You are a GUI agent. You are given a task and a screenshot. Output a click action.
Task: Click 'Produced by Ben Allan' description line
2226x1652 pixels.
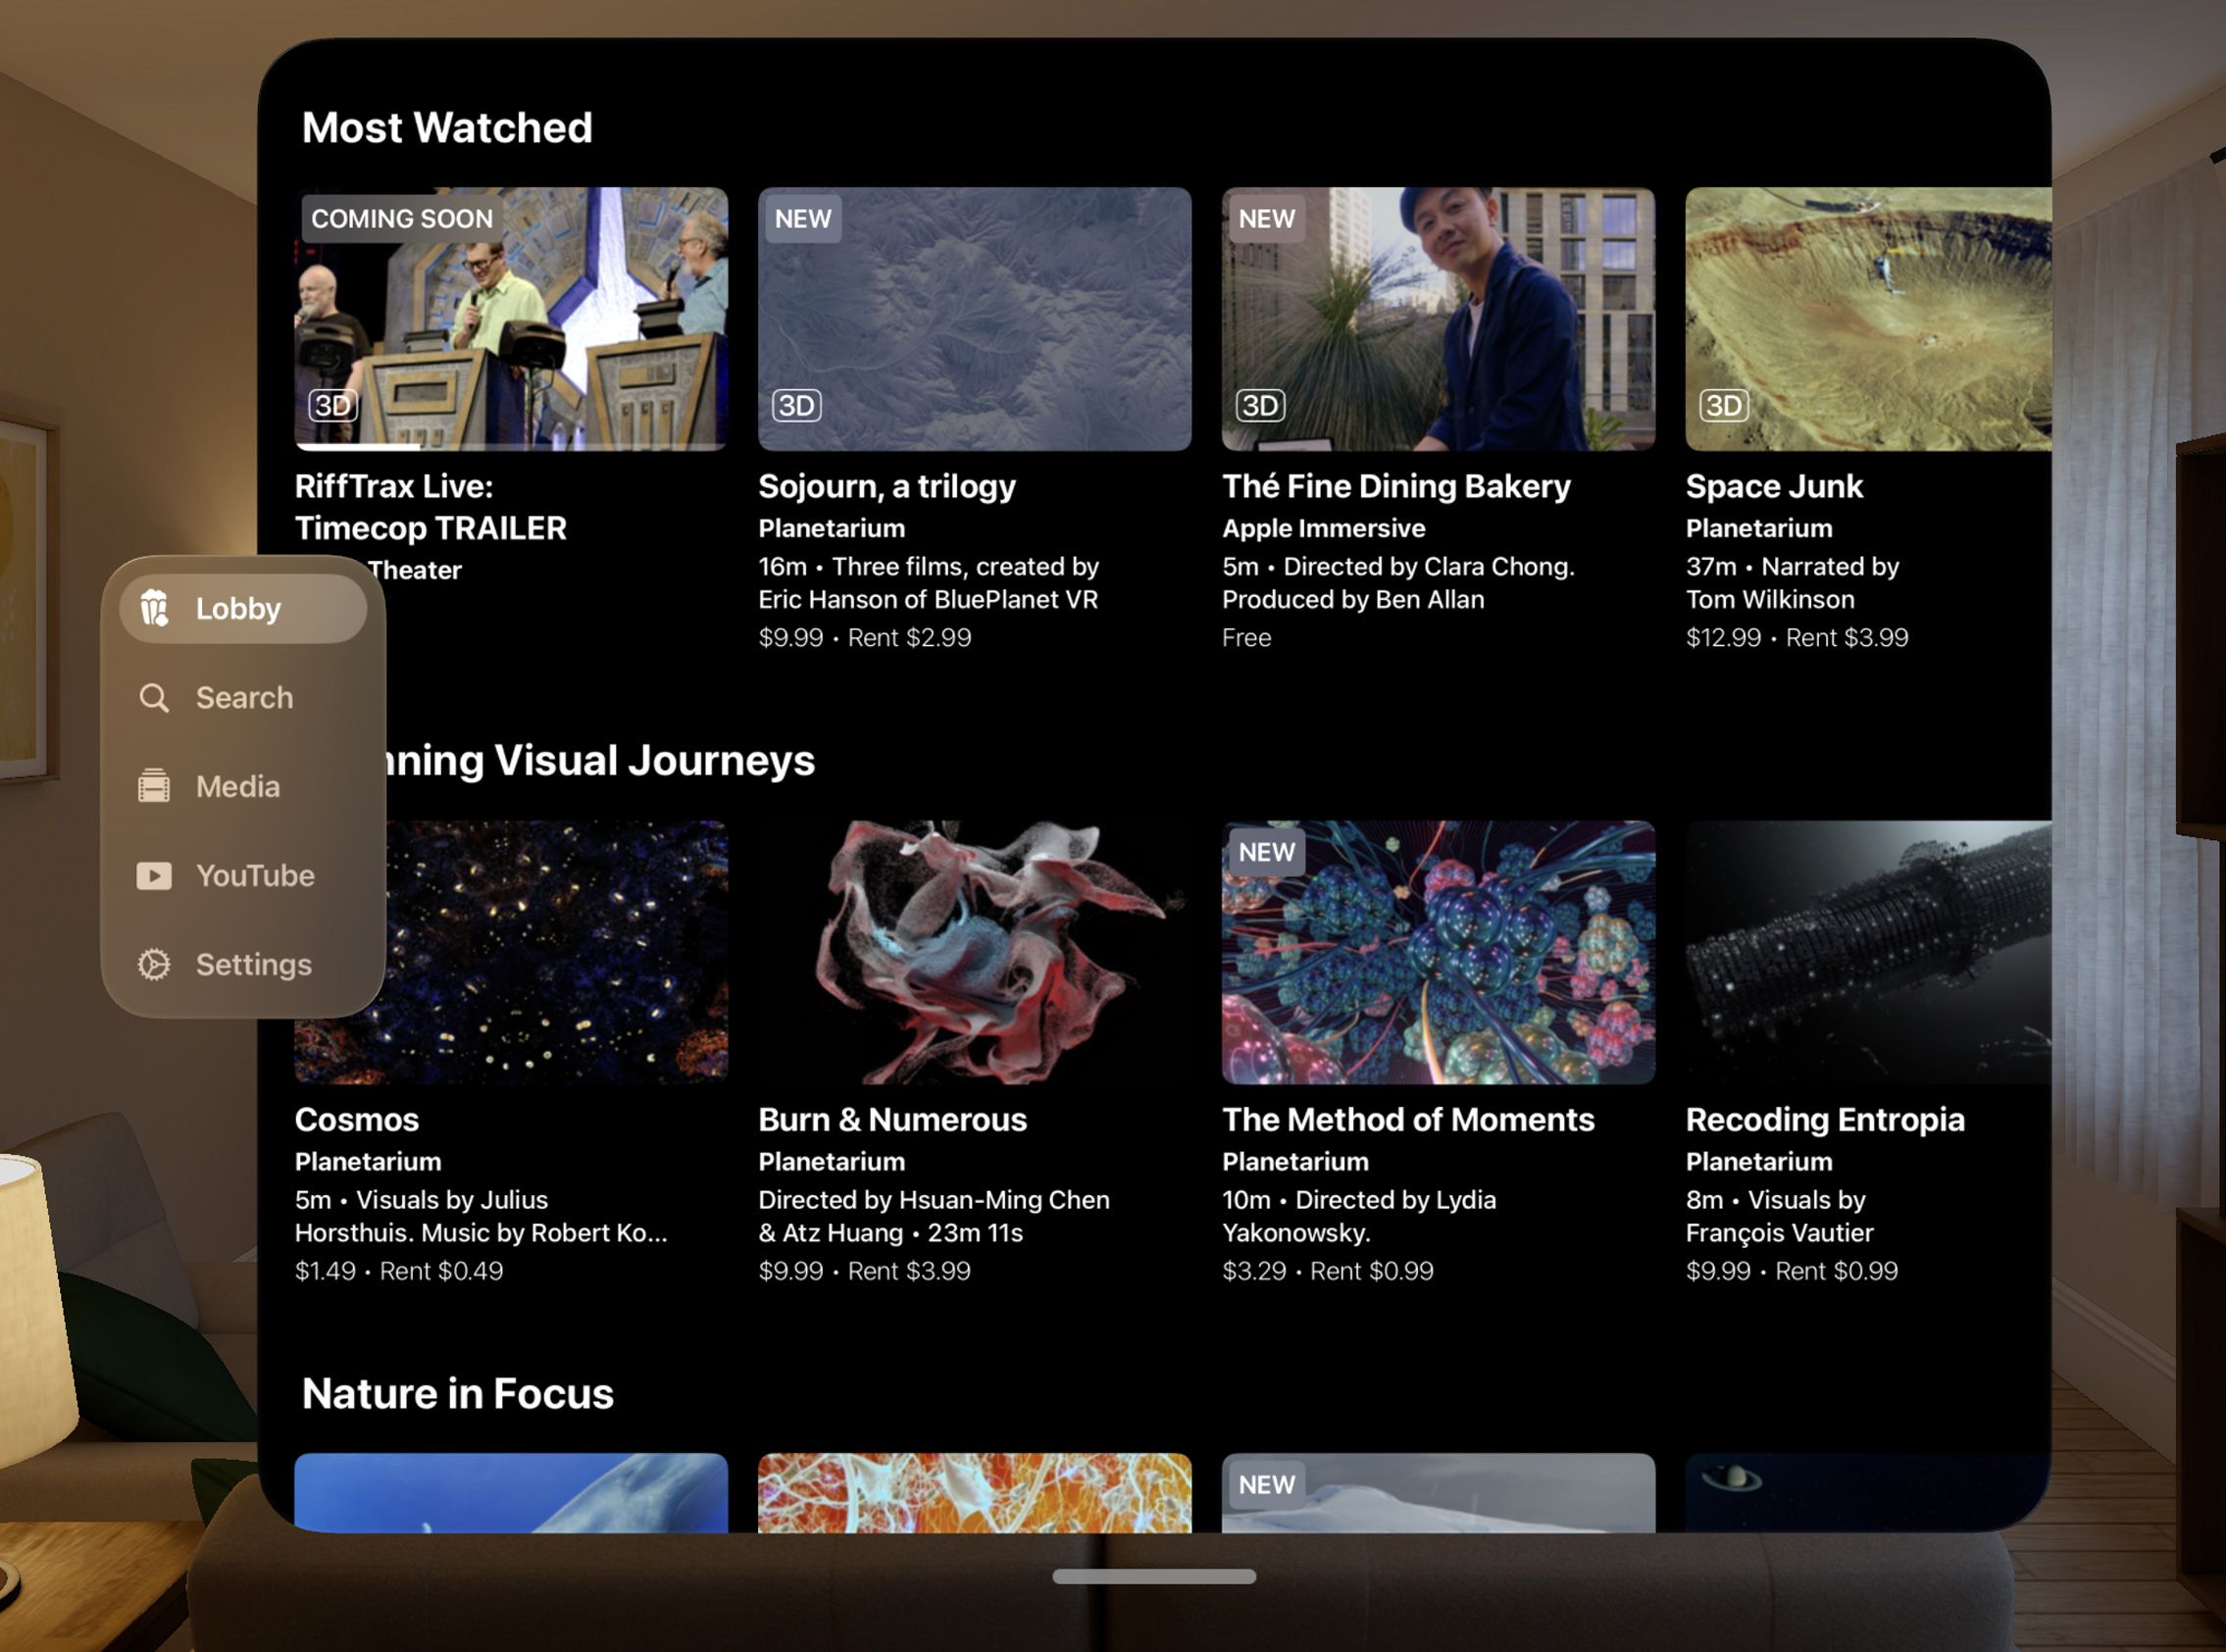(1353, 599)
